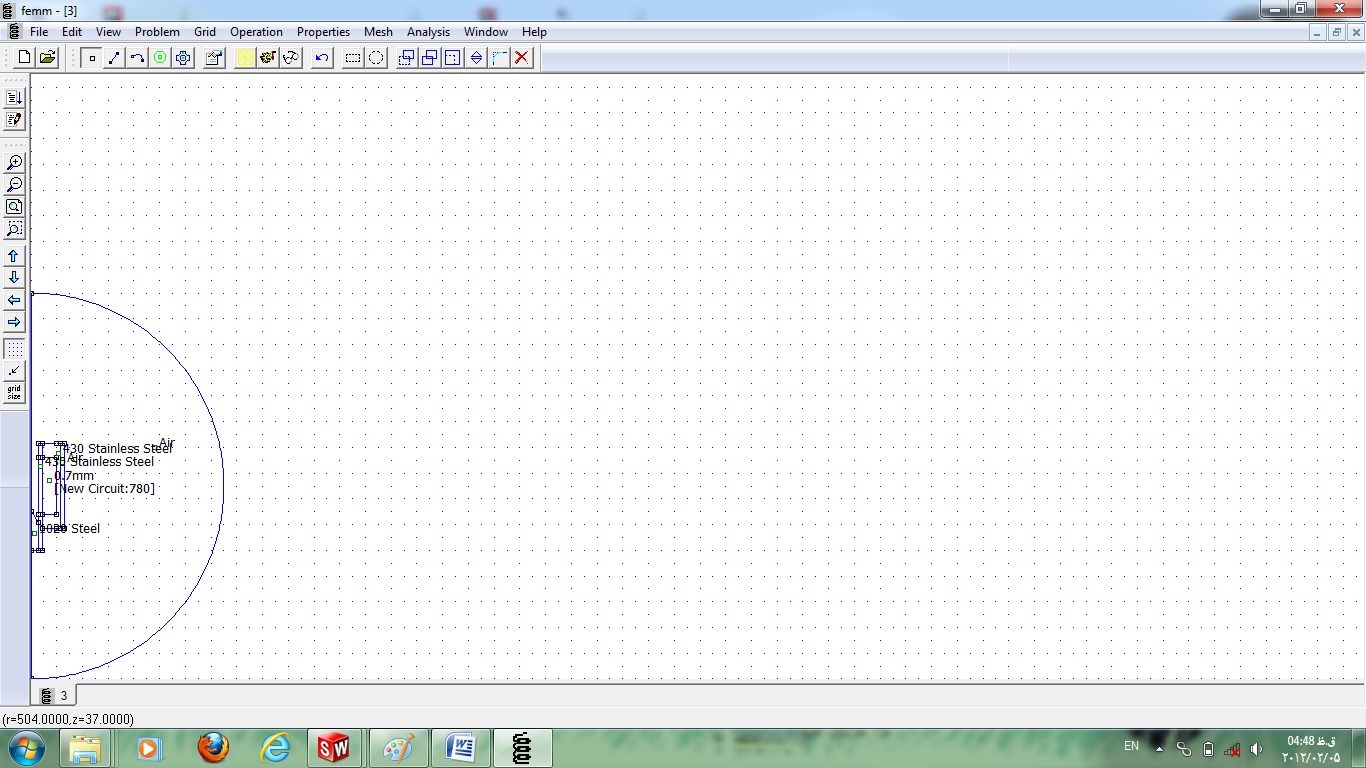Expand the Analysis menu
The image size is (1366, 768).
pyautogui.click(x=428, y=32)
